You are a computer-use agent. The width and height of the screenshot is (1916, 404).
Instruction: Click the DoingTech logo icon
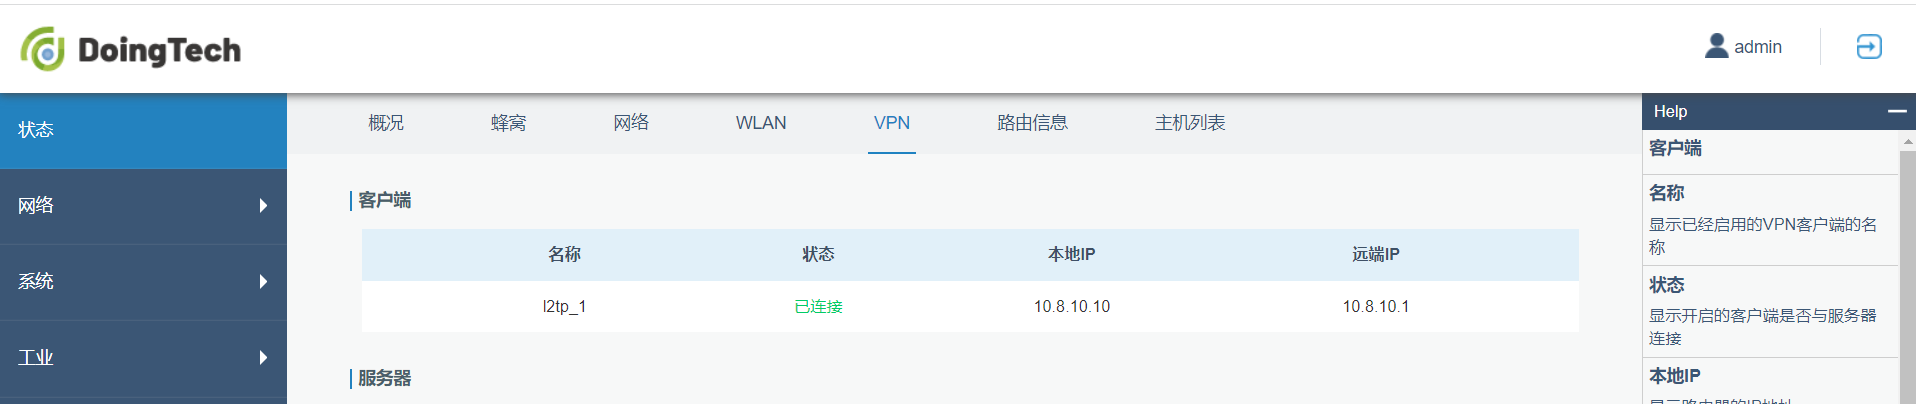click(x=43, y=49)
